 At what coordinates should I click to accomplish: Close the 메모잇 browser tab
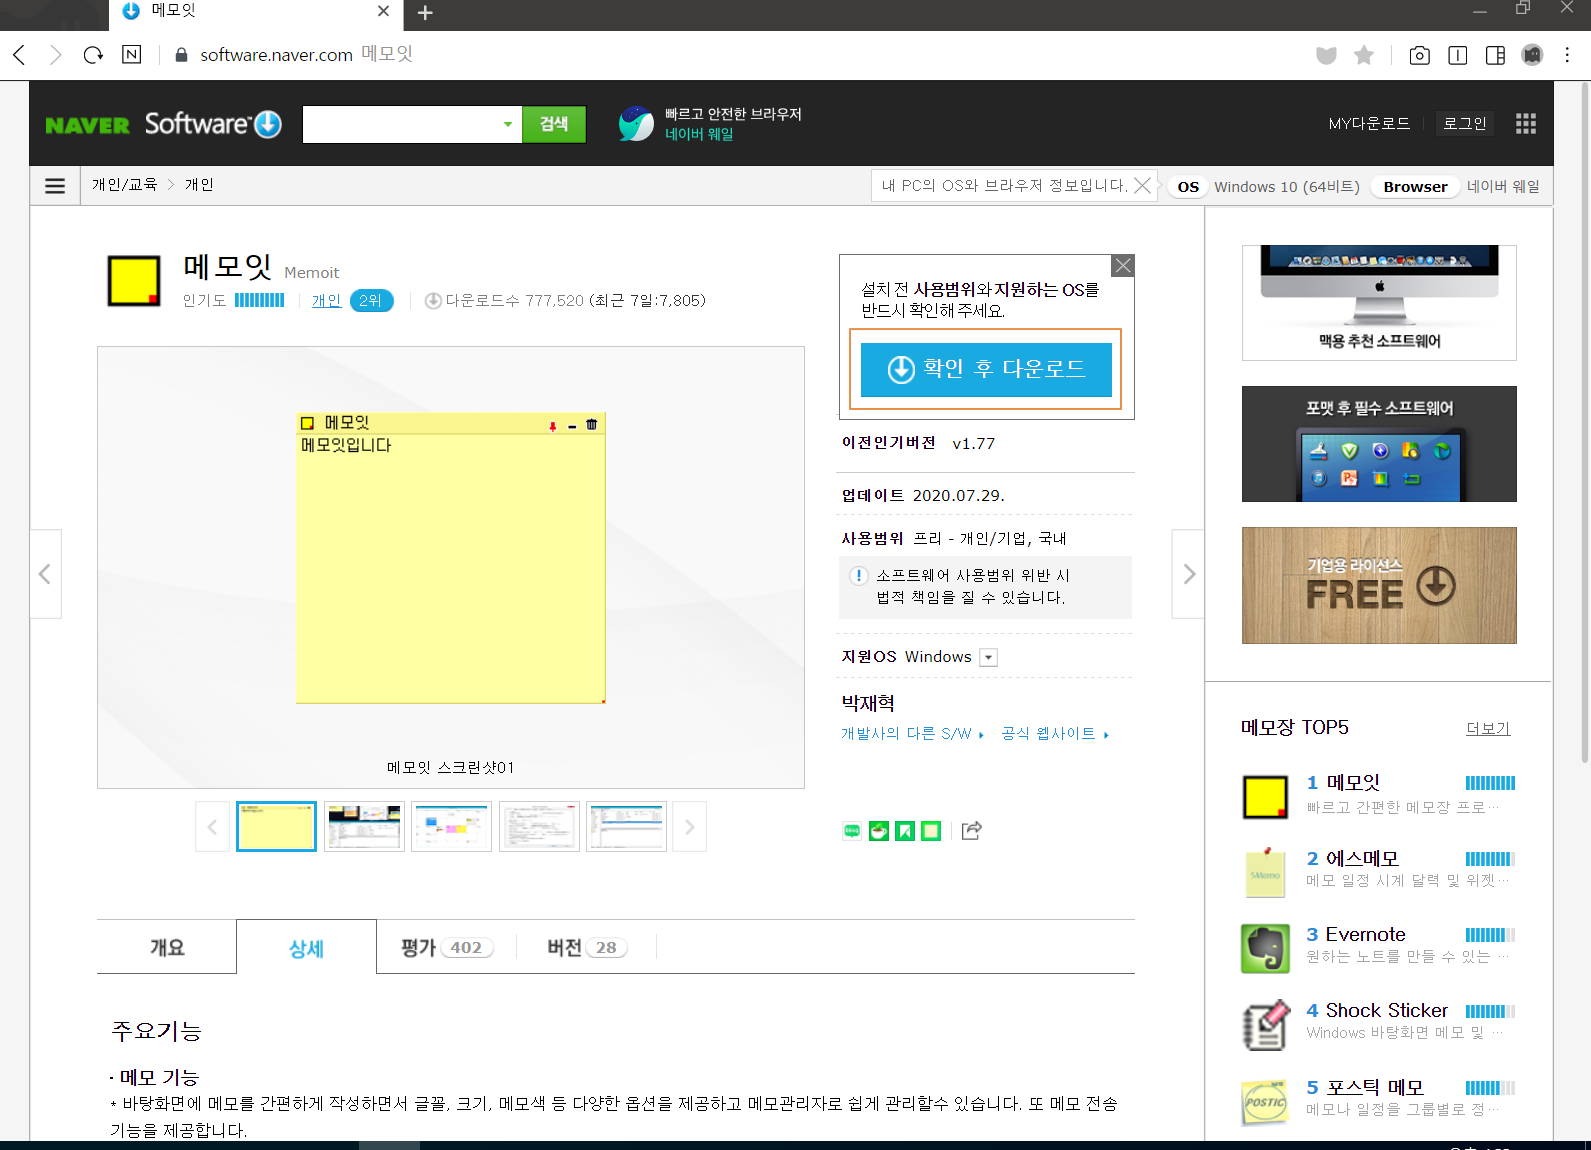(x=383, y=11)
